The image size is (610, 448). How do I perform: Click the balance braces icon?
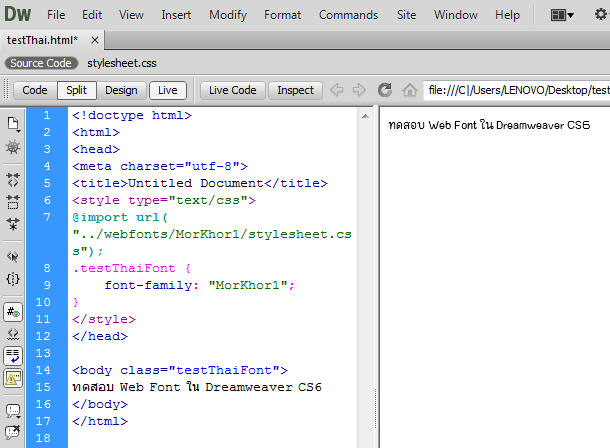point(13,279)
